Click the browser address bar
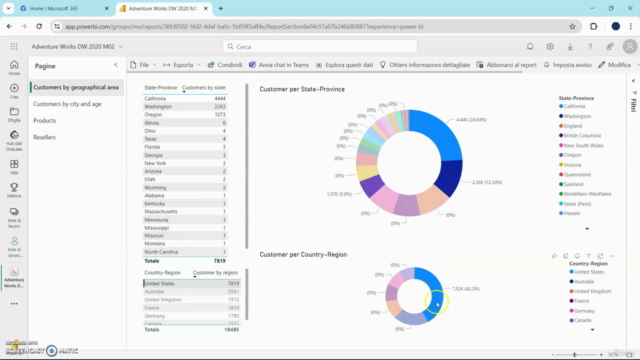The image size is (640, 360). (x=314, y=27)
